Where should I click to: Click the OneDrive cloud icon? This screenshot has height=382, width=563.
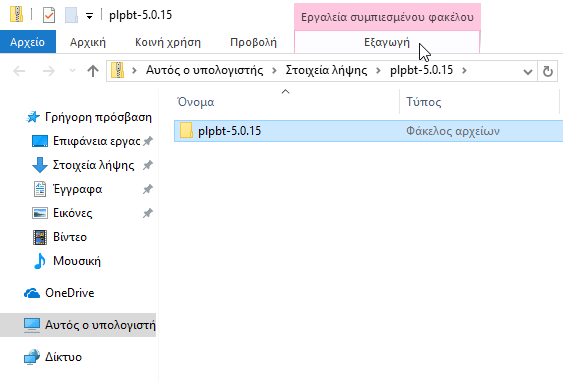click(x=32, y=293)
